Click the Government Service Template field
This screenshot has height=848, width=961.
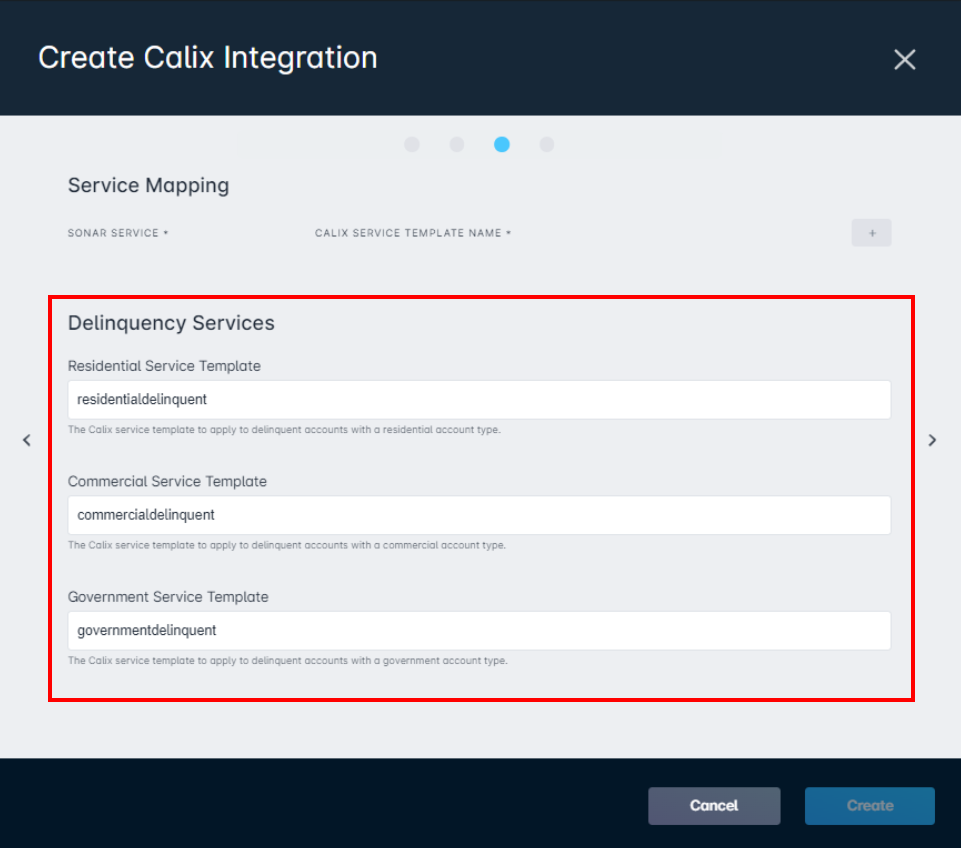point(479,630)
